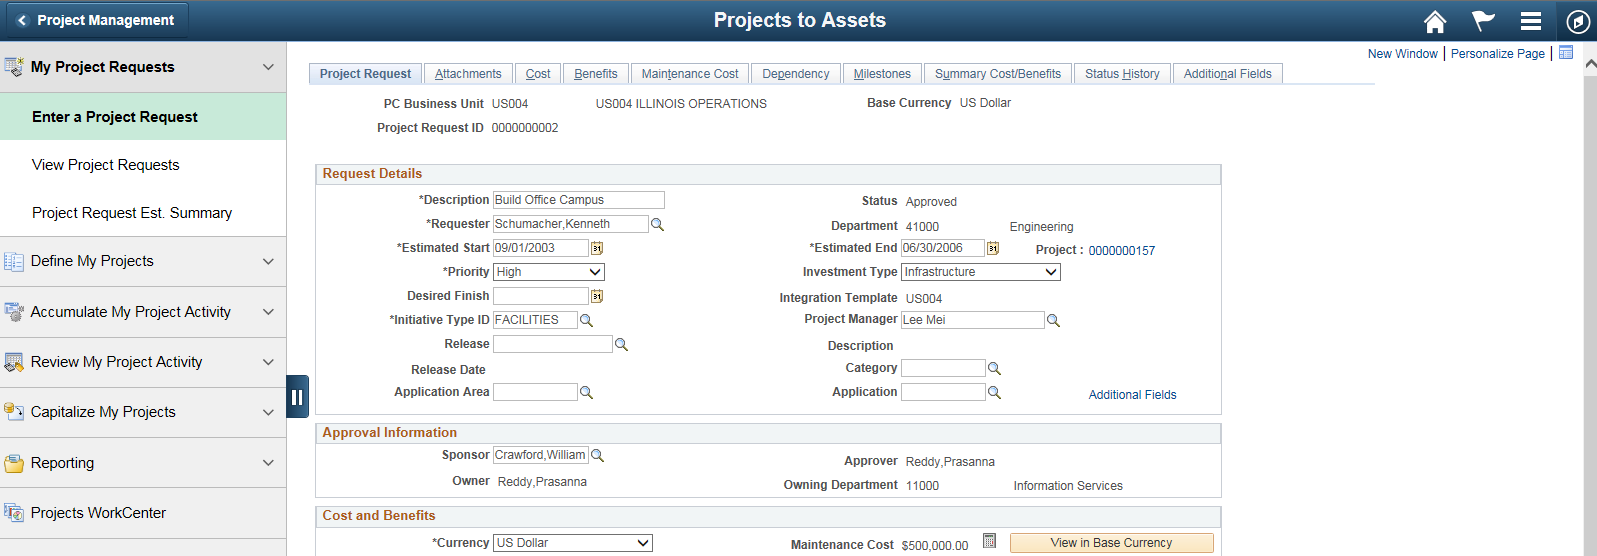Viewport: 1597px width, 556px height.
Task: Look up Project Manager values
Action: (1053, 320)
